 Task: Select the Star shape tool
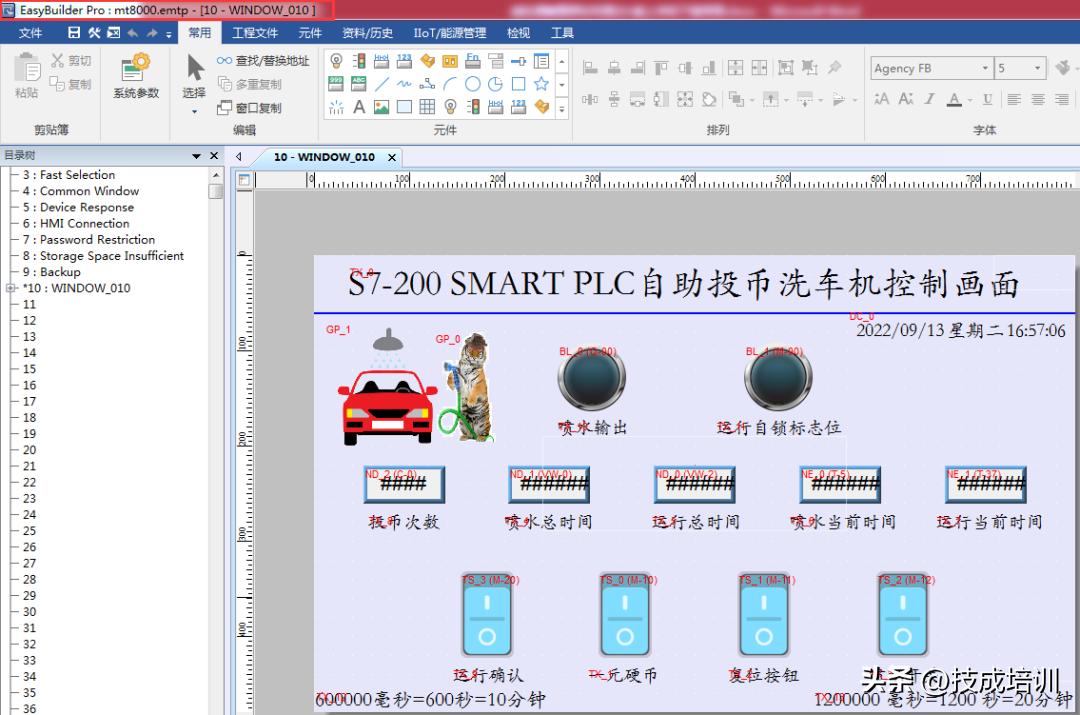pyautogui.click(x=541, y=84)
